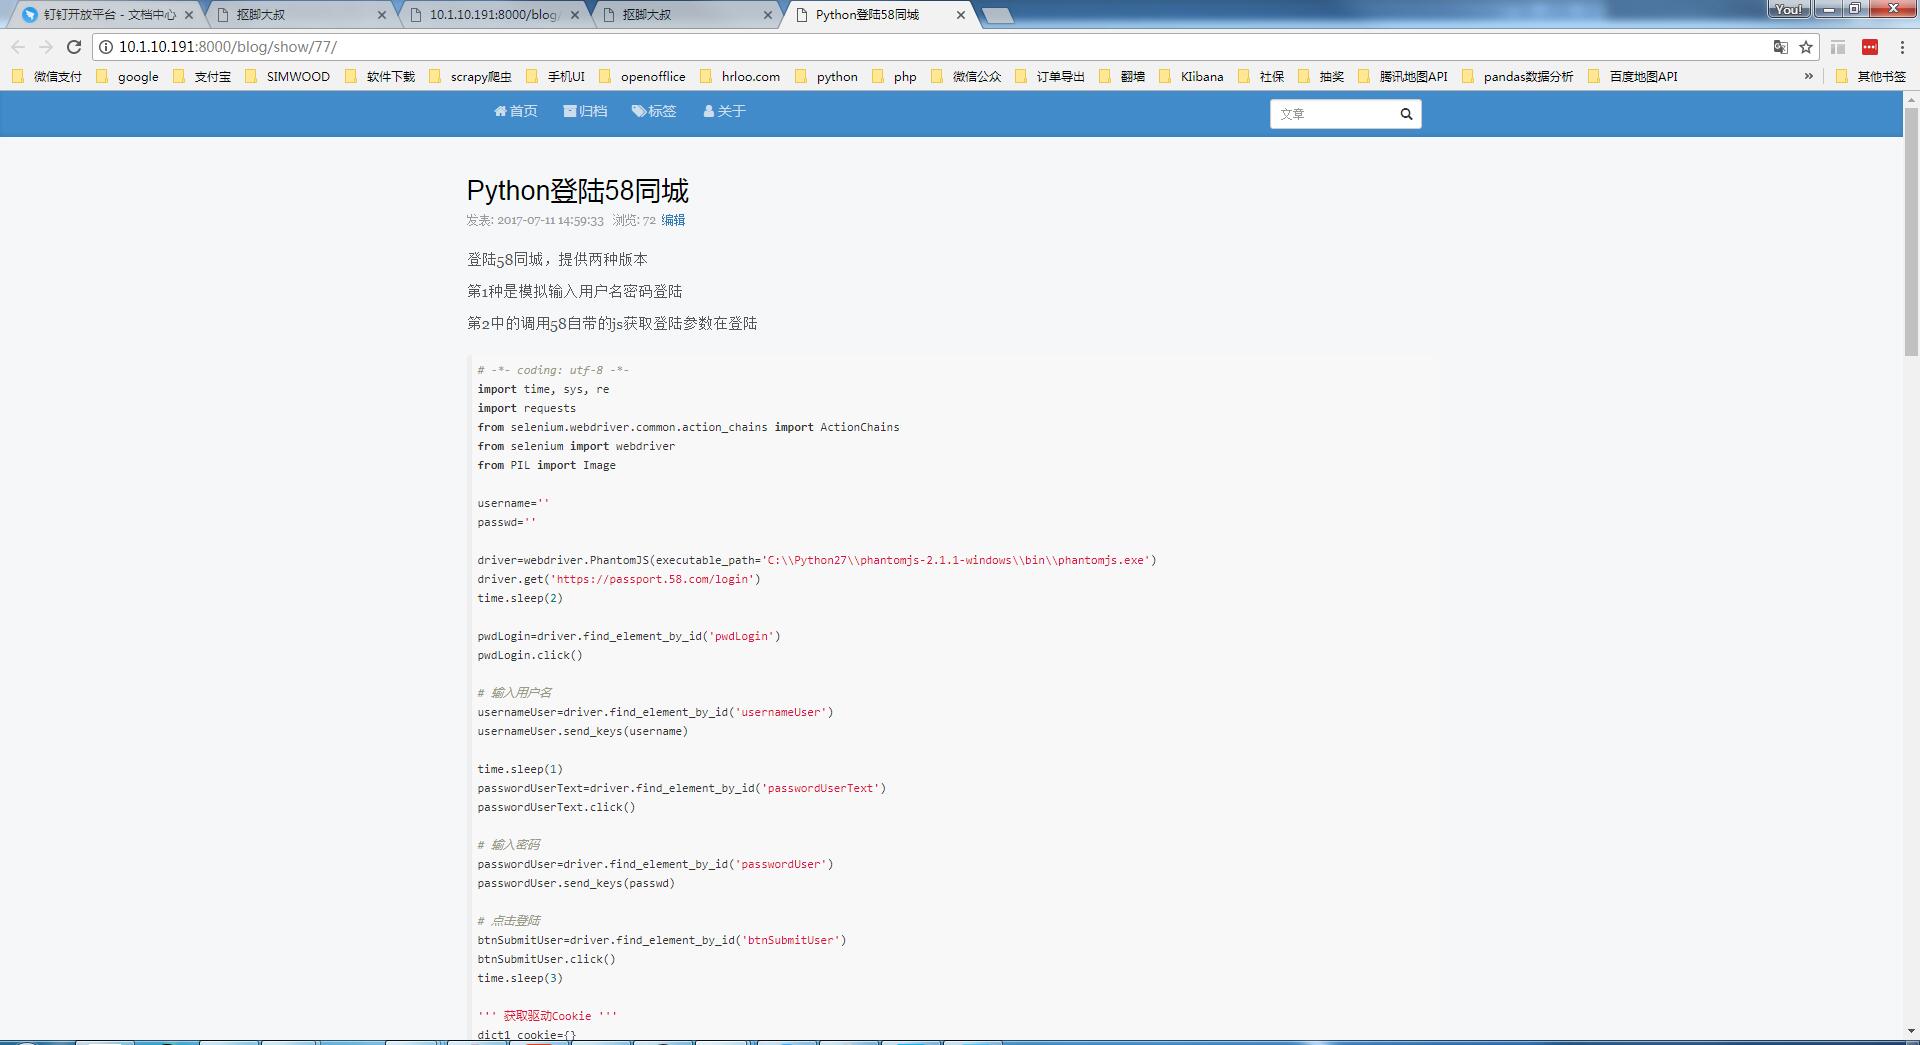Switch to the second 抠脚大叔 tab

click(x=686, y=15)
